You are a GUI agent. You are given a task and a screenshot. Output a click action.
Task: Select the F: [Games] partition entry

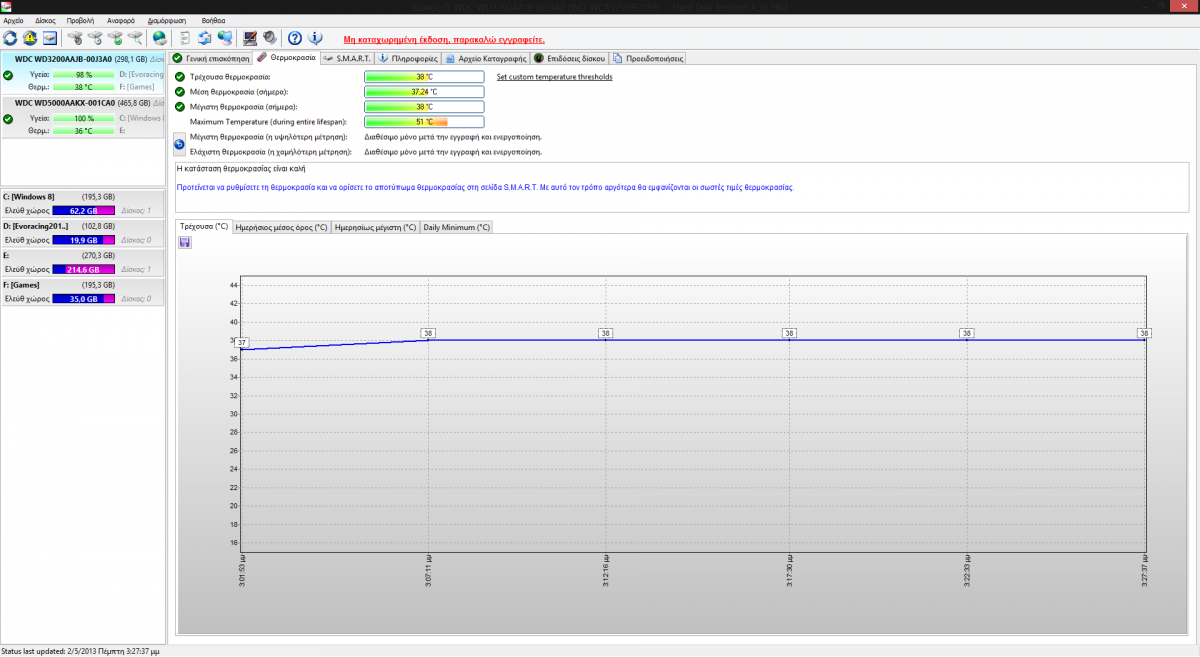point(83,291)
